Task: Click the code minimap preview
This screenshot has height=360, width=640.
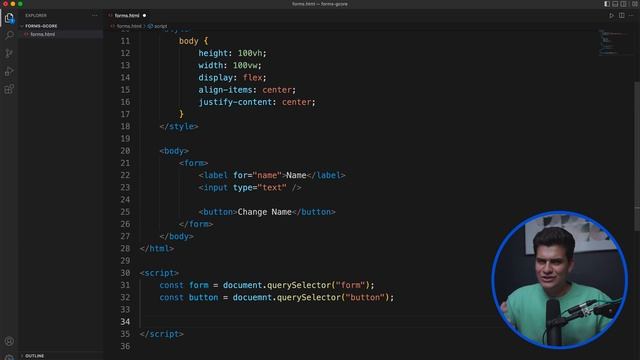Action: pos(614,42)
